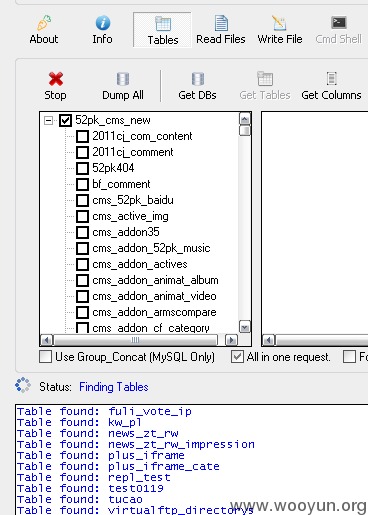Click log line 'Table found: kw_pl'
368x515 pixels.
[x=79, y=422]
